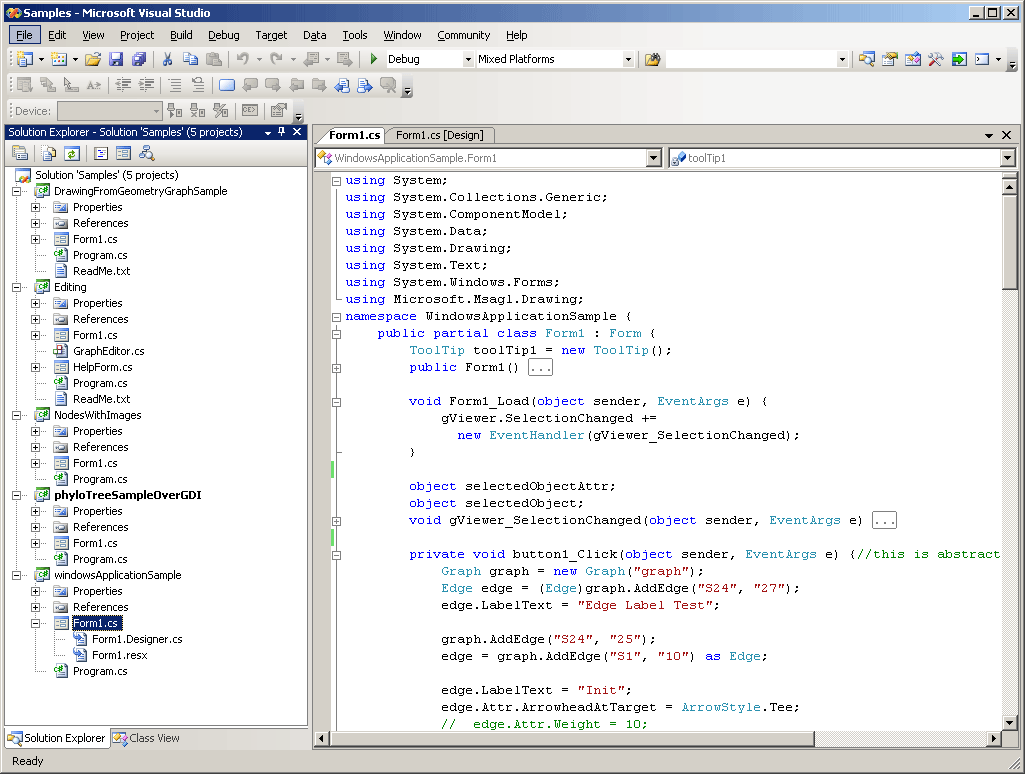The image size is (1025, 774).
Task: Click the editor vertical scrollbar down arrow
Action: click(x=1009, y=722)
